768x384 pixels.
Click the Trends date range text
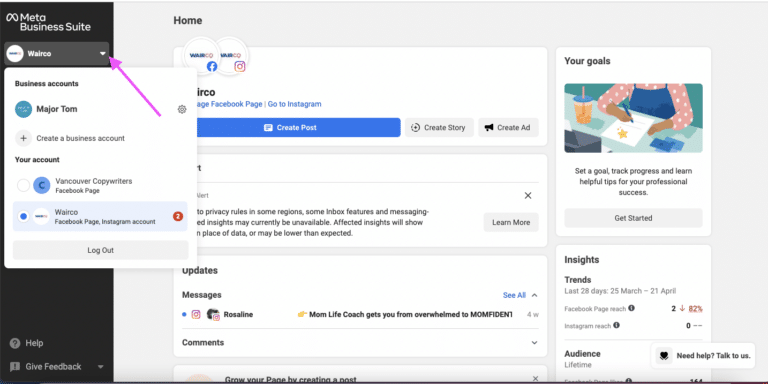click(620, 291)
